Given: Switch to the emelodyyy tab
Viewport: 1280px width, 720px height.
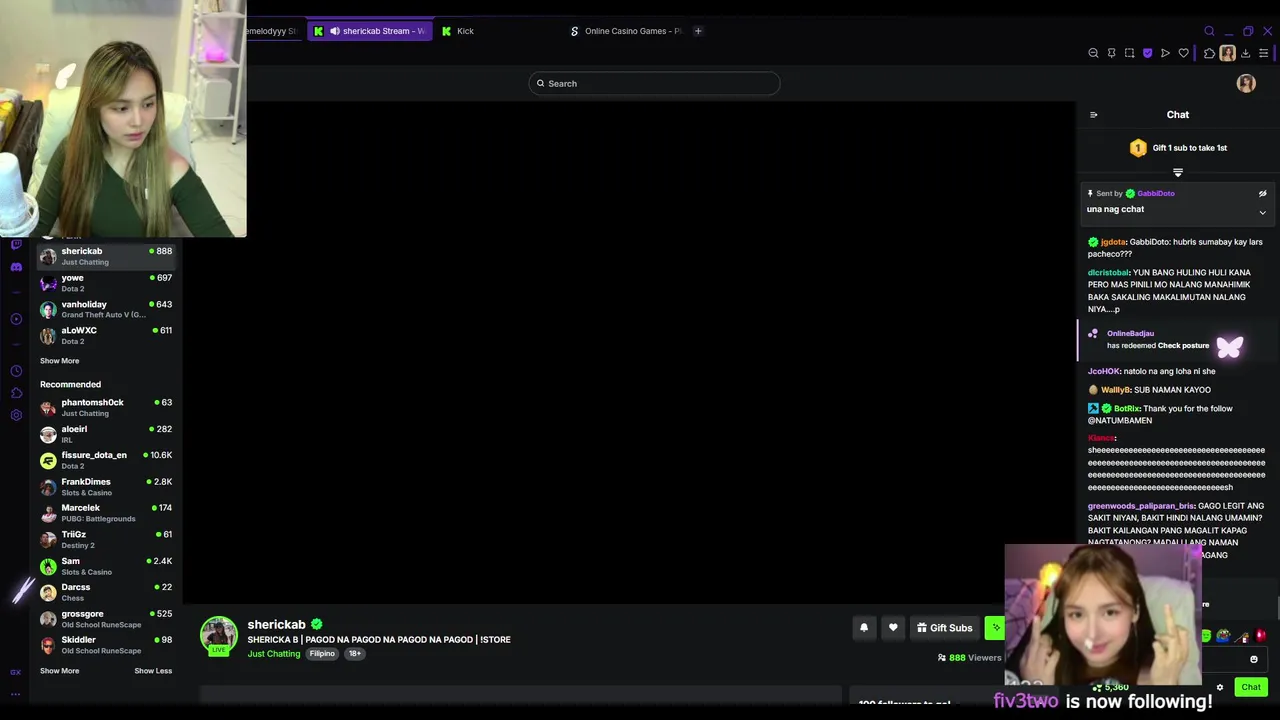Looking at the screenshot, I should 272,31.
